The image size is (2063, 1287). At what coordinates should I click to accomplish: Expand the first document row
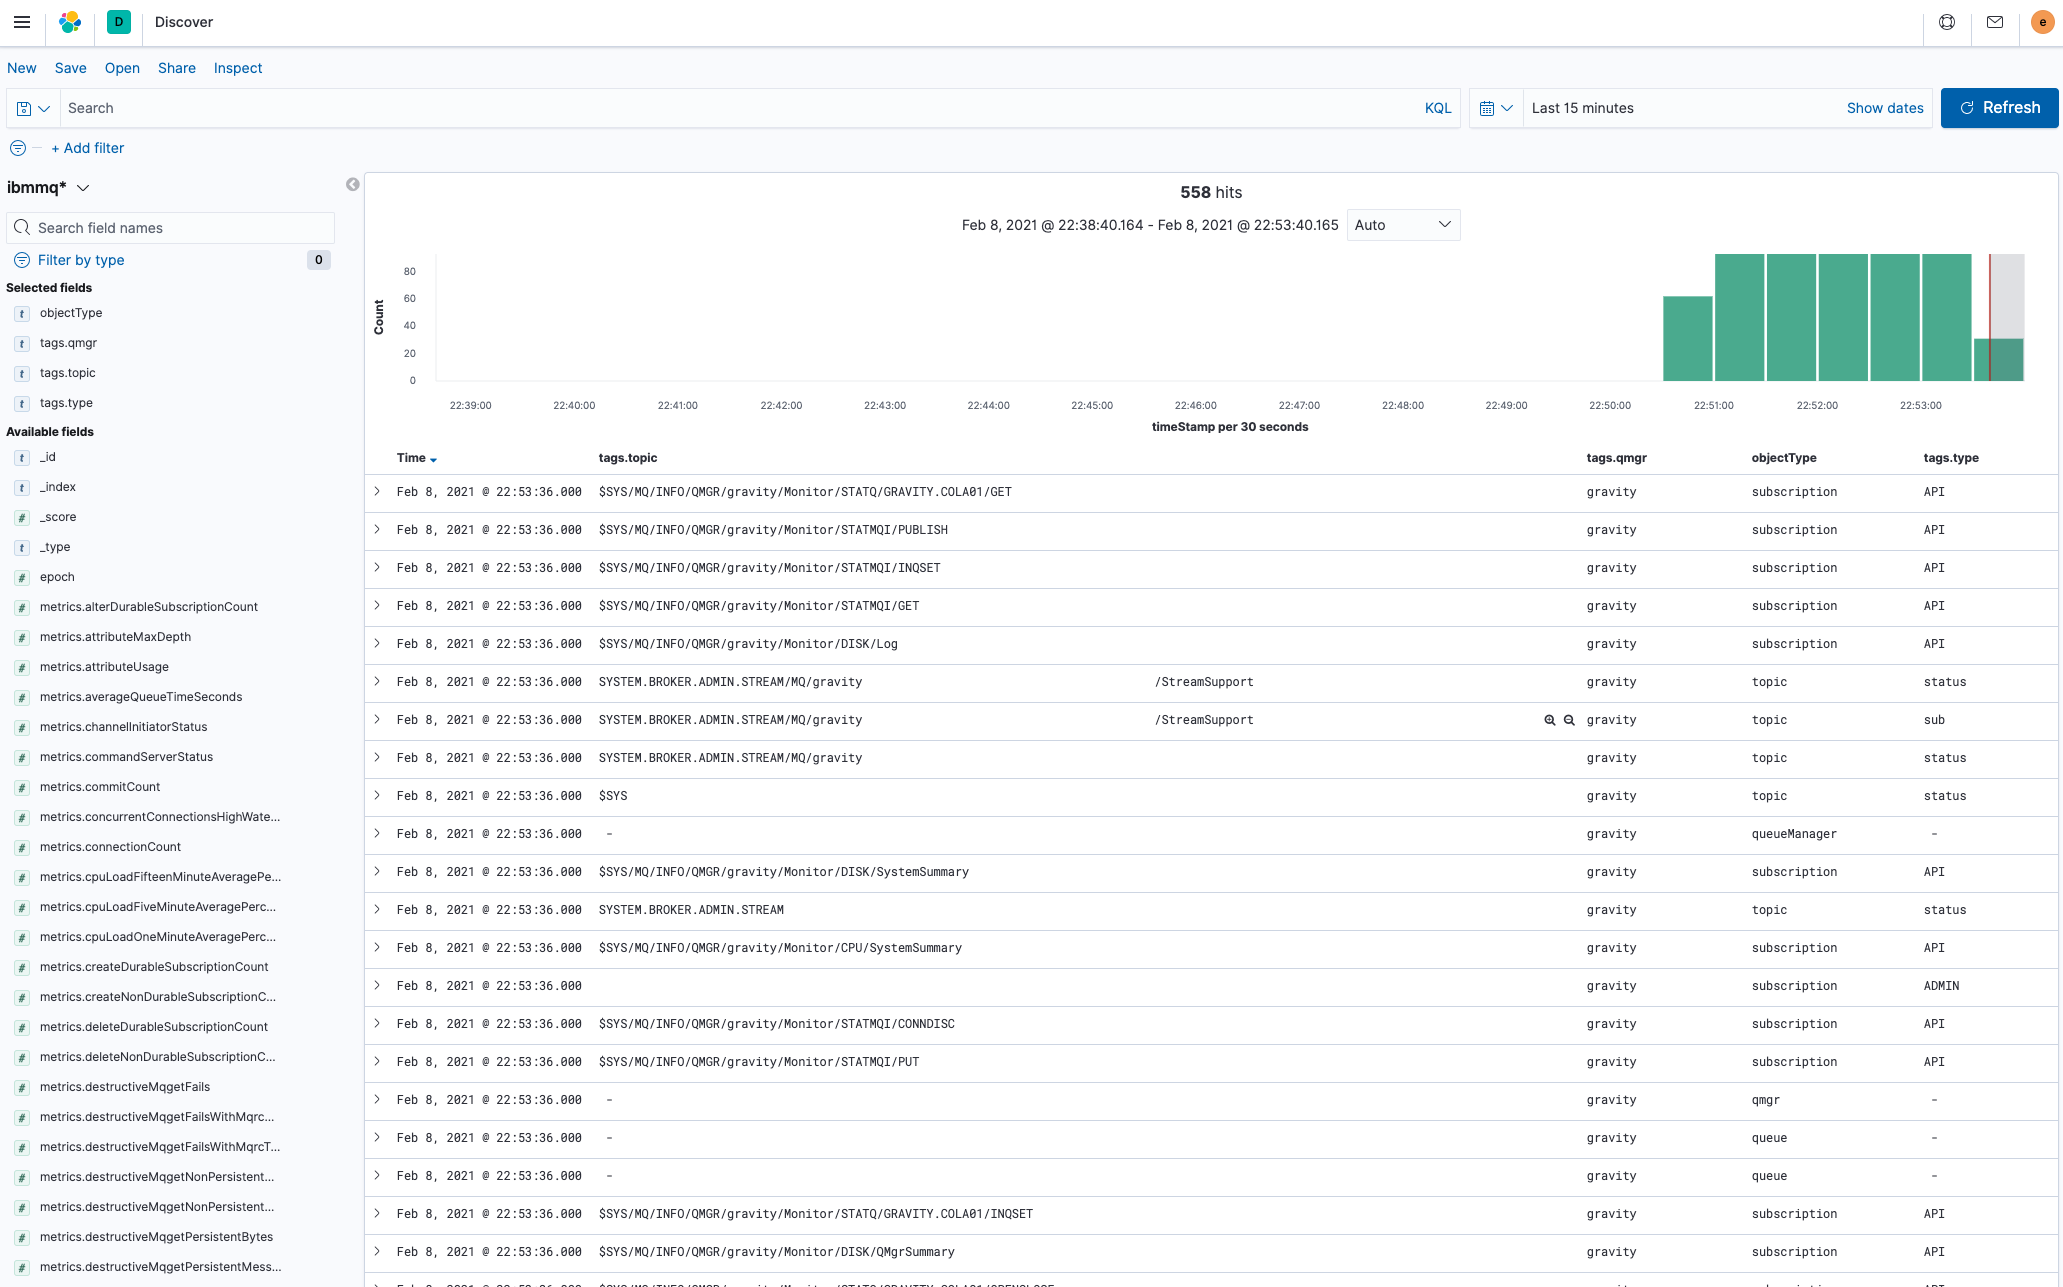click(377, 491)
